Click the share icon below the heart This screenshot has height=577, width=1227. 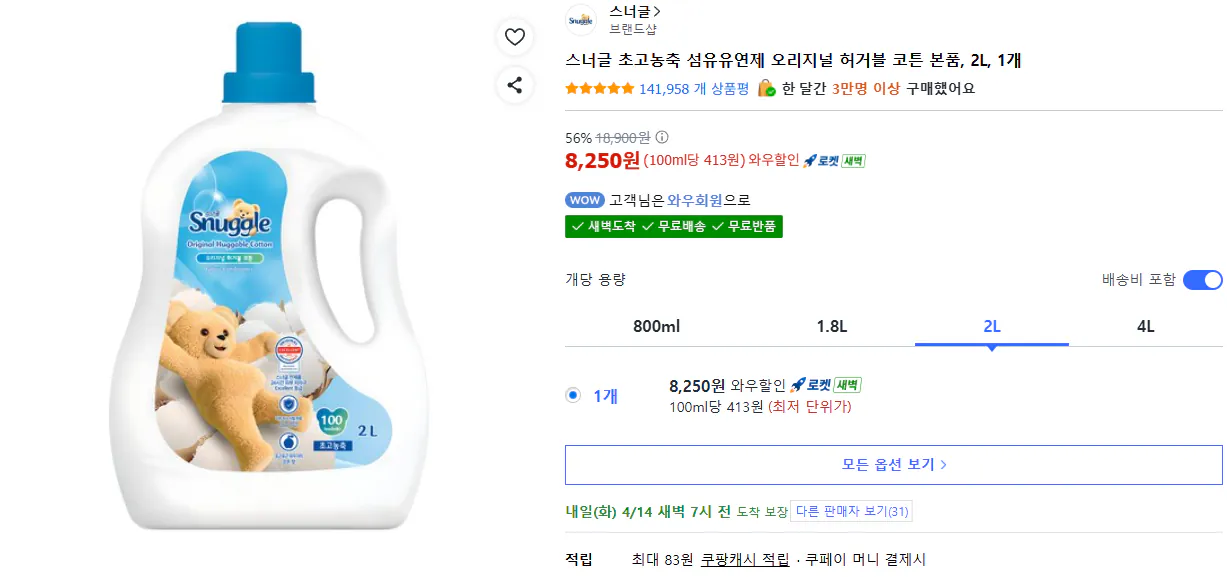click(x=515, y=85)
